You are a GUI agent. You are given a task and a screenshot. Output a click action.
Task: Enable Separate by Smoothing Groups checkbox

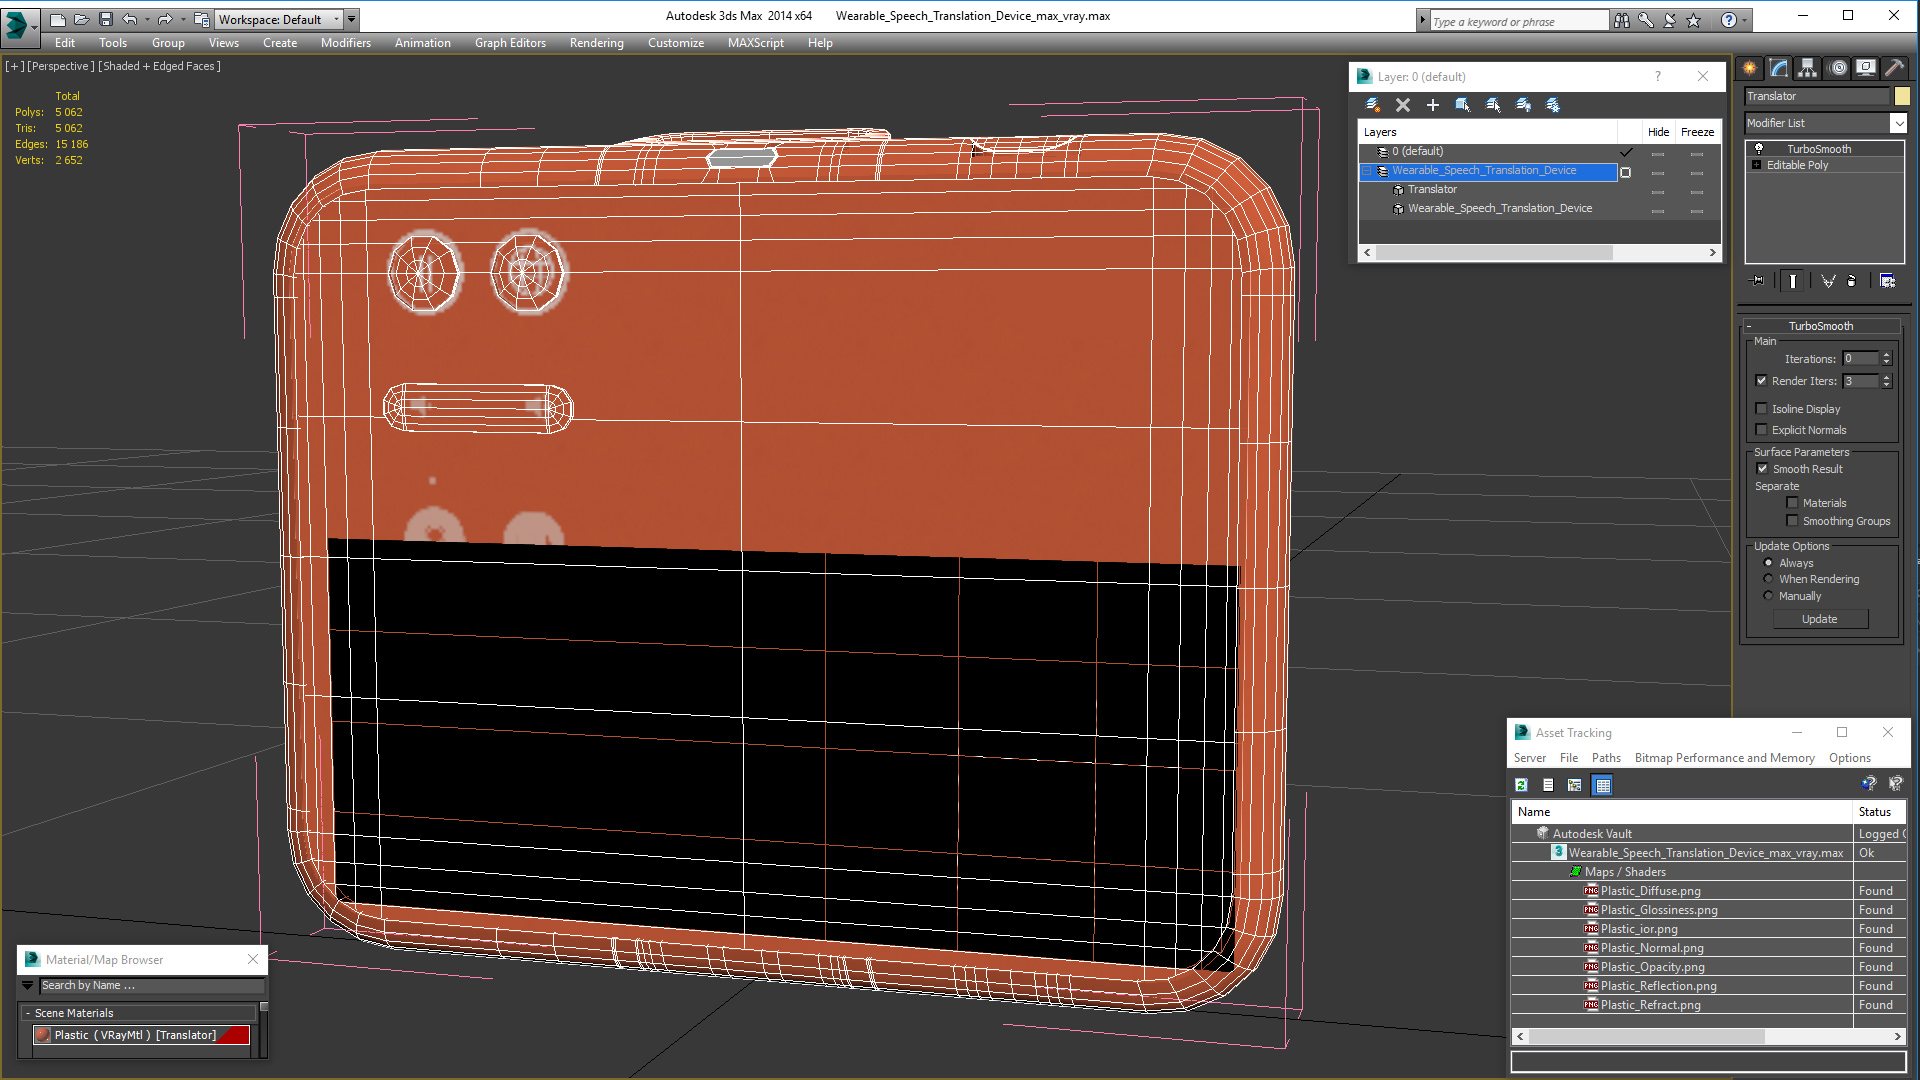pyautogui.click(x=1792, y=521)
